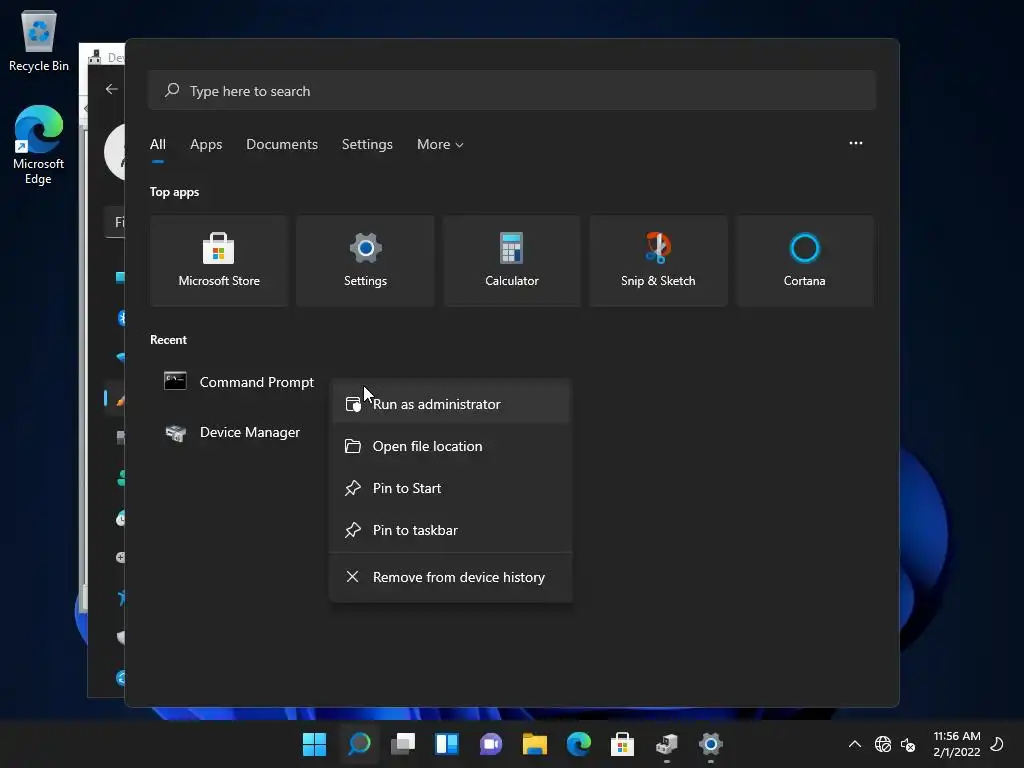The height and width of the screenshot is (768, 1024).
Task: Open Snip & Sketch tile
Action: tap(658, 261)
